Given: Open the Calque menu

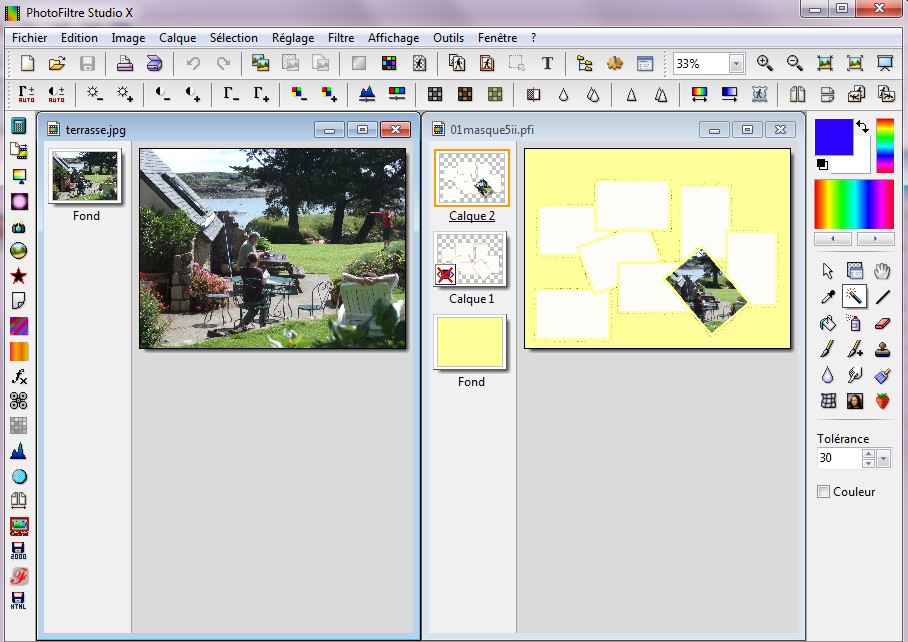Looking at the screenshot, I should [177, 38].
